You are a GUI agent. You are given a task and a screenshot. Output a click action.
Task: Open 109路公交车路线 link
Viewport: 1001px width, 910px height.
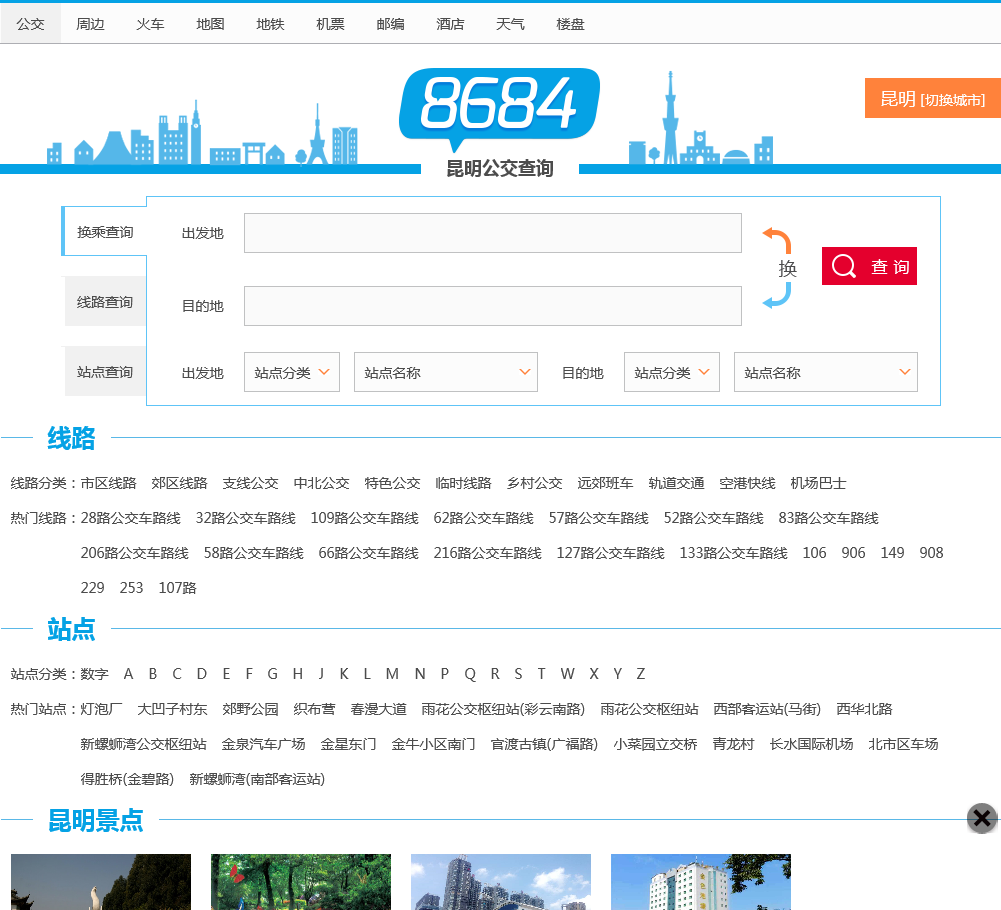(x=365, y=518)
